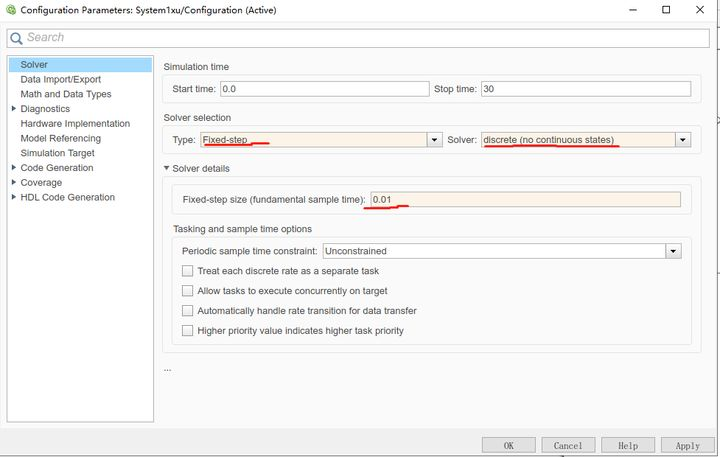
Task: Expand the Coverage tree node arrow
Action: click(x=14, y=182)
